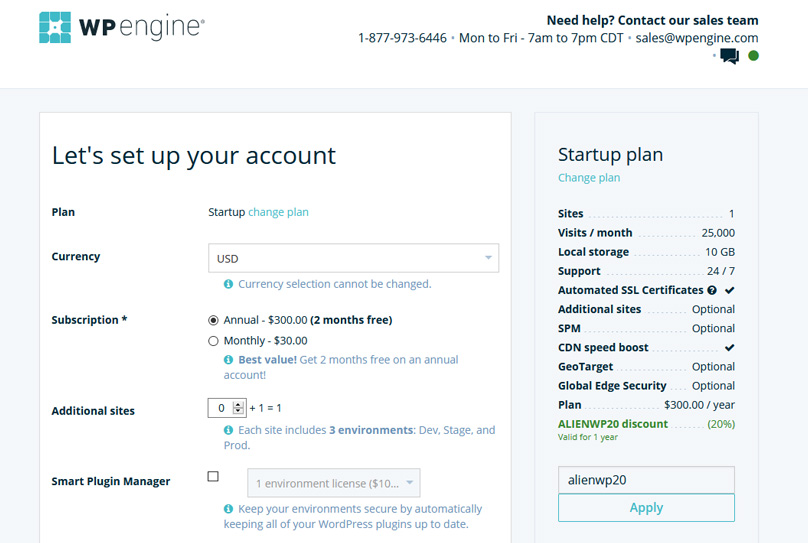Click Change plan in Startup plan sidebar
The height and width of the screenshot is (543, 808).
pos(589,178)
